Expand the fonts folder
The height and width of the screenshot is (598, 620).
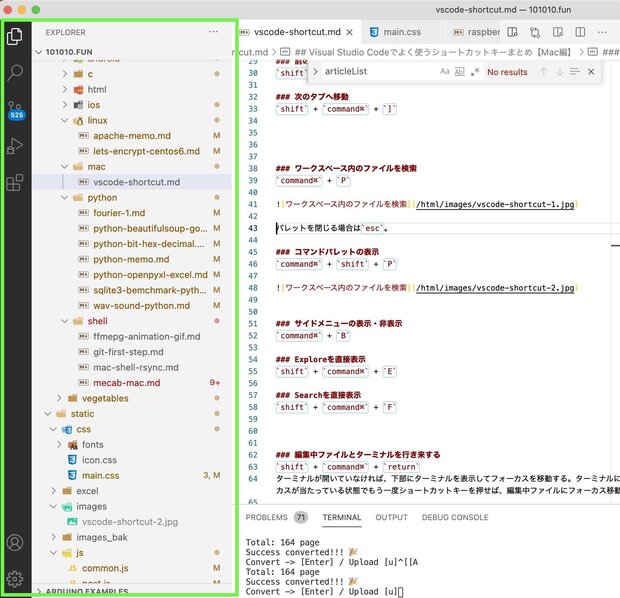click(59, 444)
